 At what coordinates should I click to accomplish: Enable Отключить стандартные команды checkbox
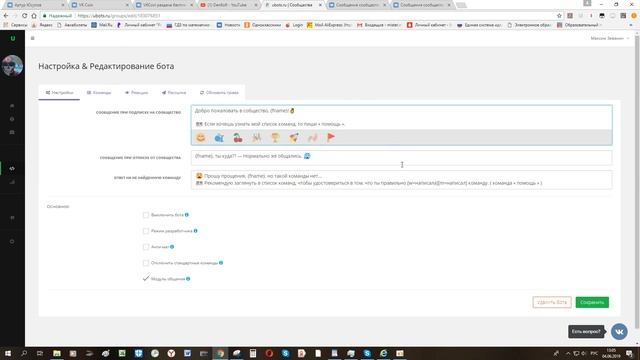pyautogui.click(x=146, y=263)
